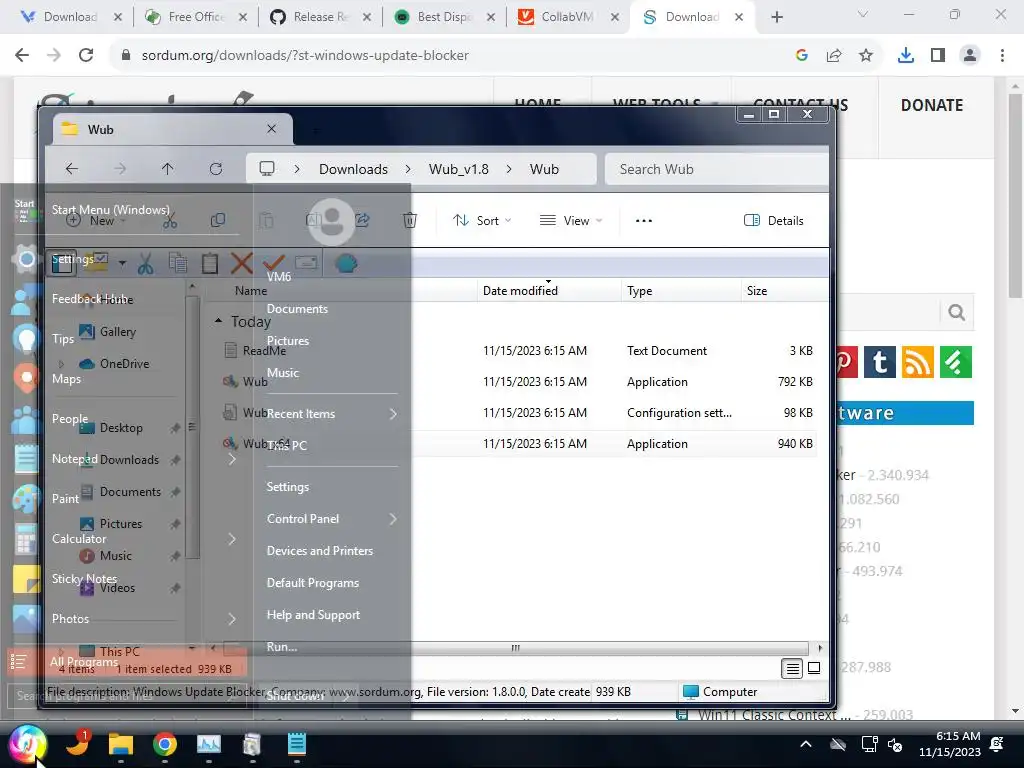Image resolution: width=1024 pixels, height=768 pixels.
Task: Bookmark this page with the star icon
Action: [866, 56]
